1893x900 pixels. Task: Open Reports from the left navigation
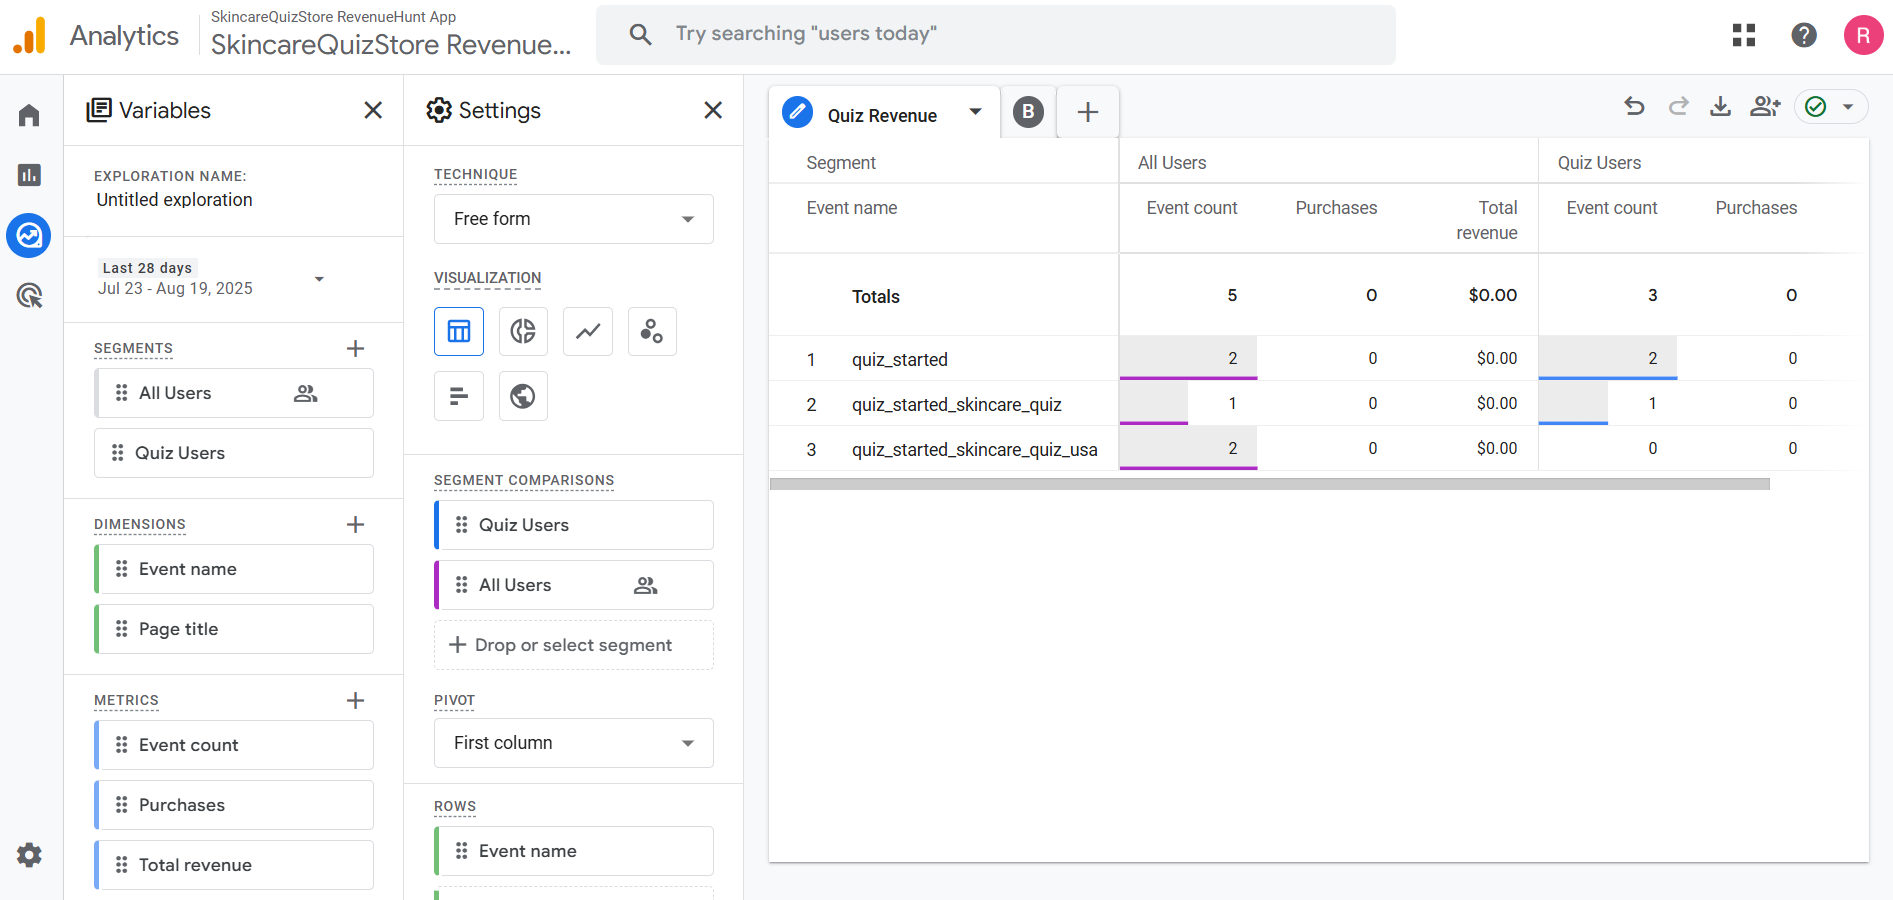[29, 175]
